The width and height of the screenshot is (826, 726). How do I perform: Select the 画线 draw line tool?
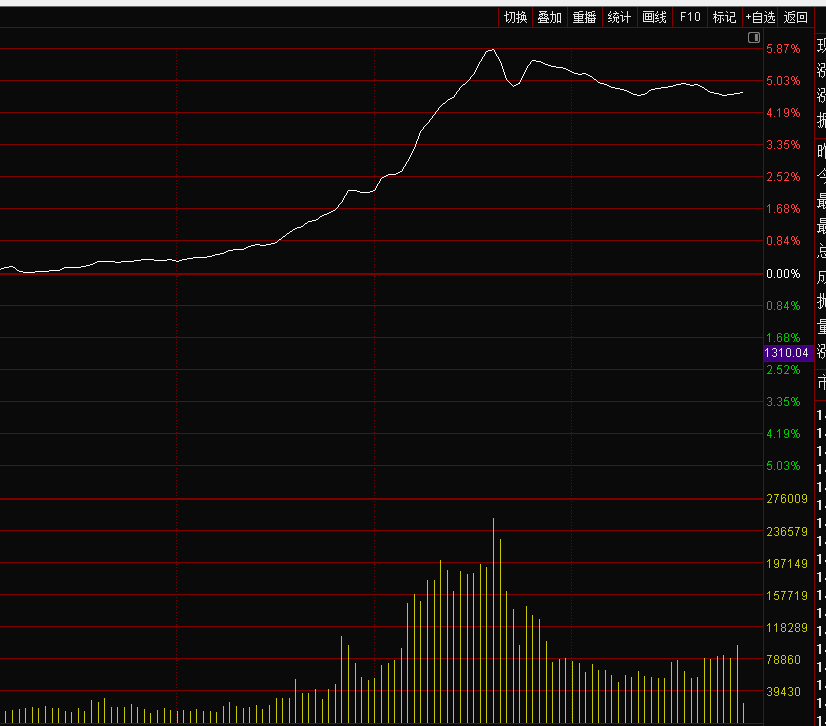point(654,17)
